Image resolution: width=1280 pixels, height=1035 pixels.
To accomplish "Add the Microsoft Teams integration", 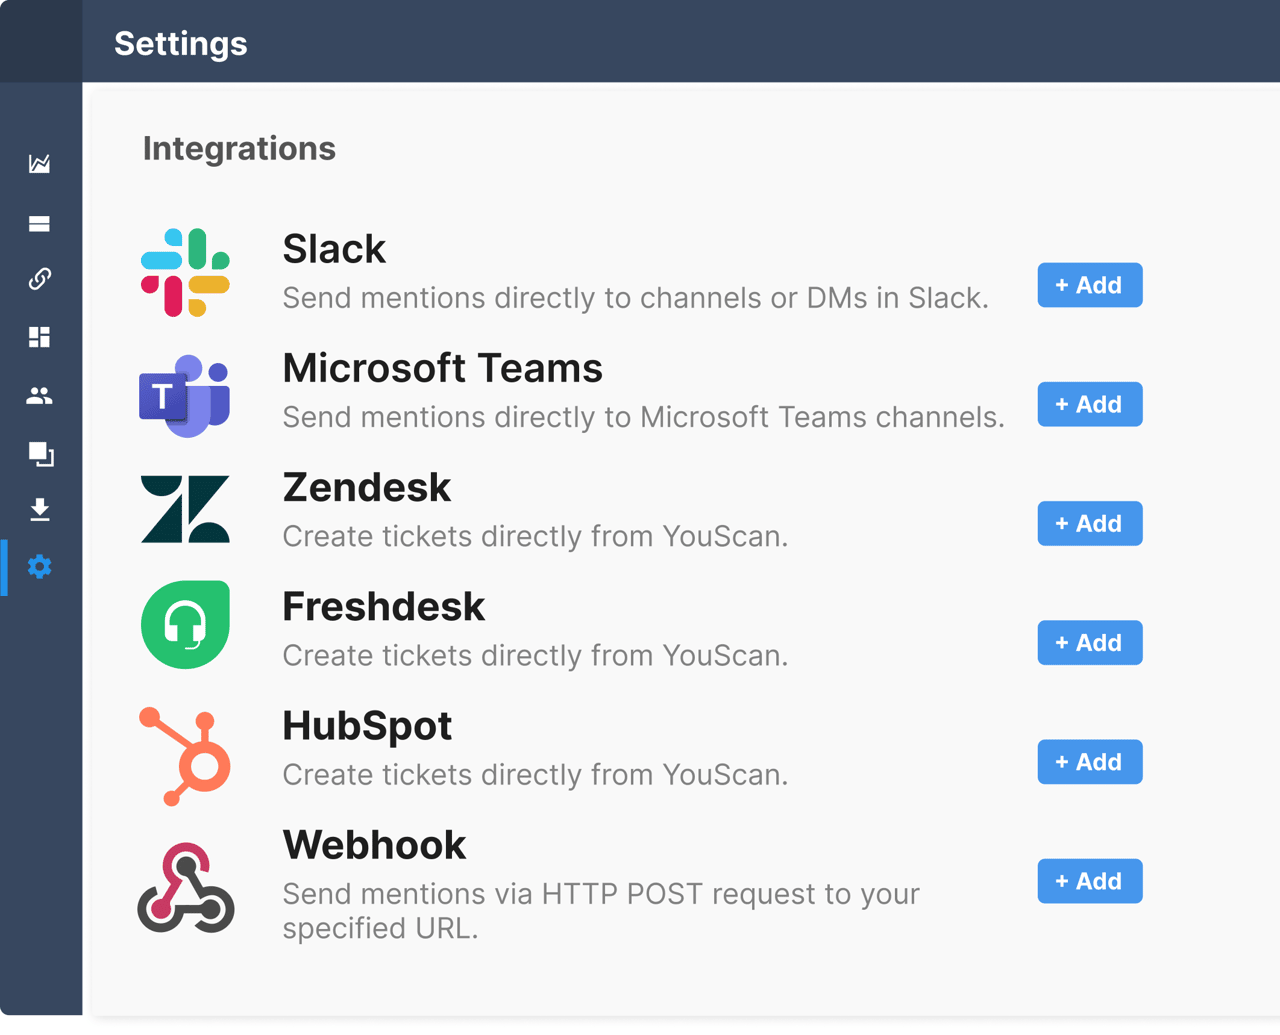I will [x=1089, y=404].
